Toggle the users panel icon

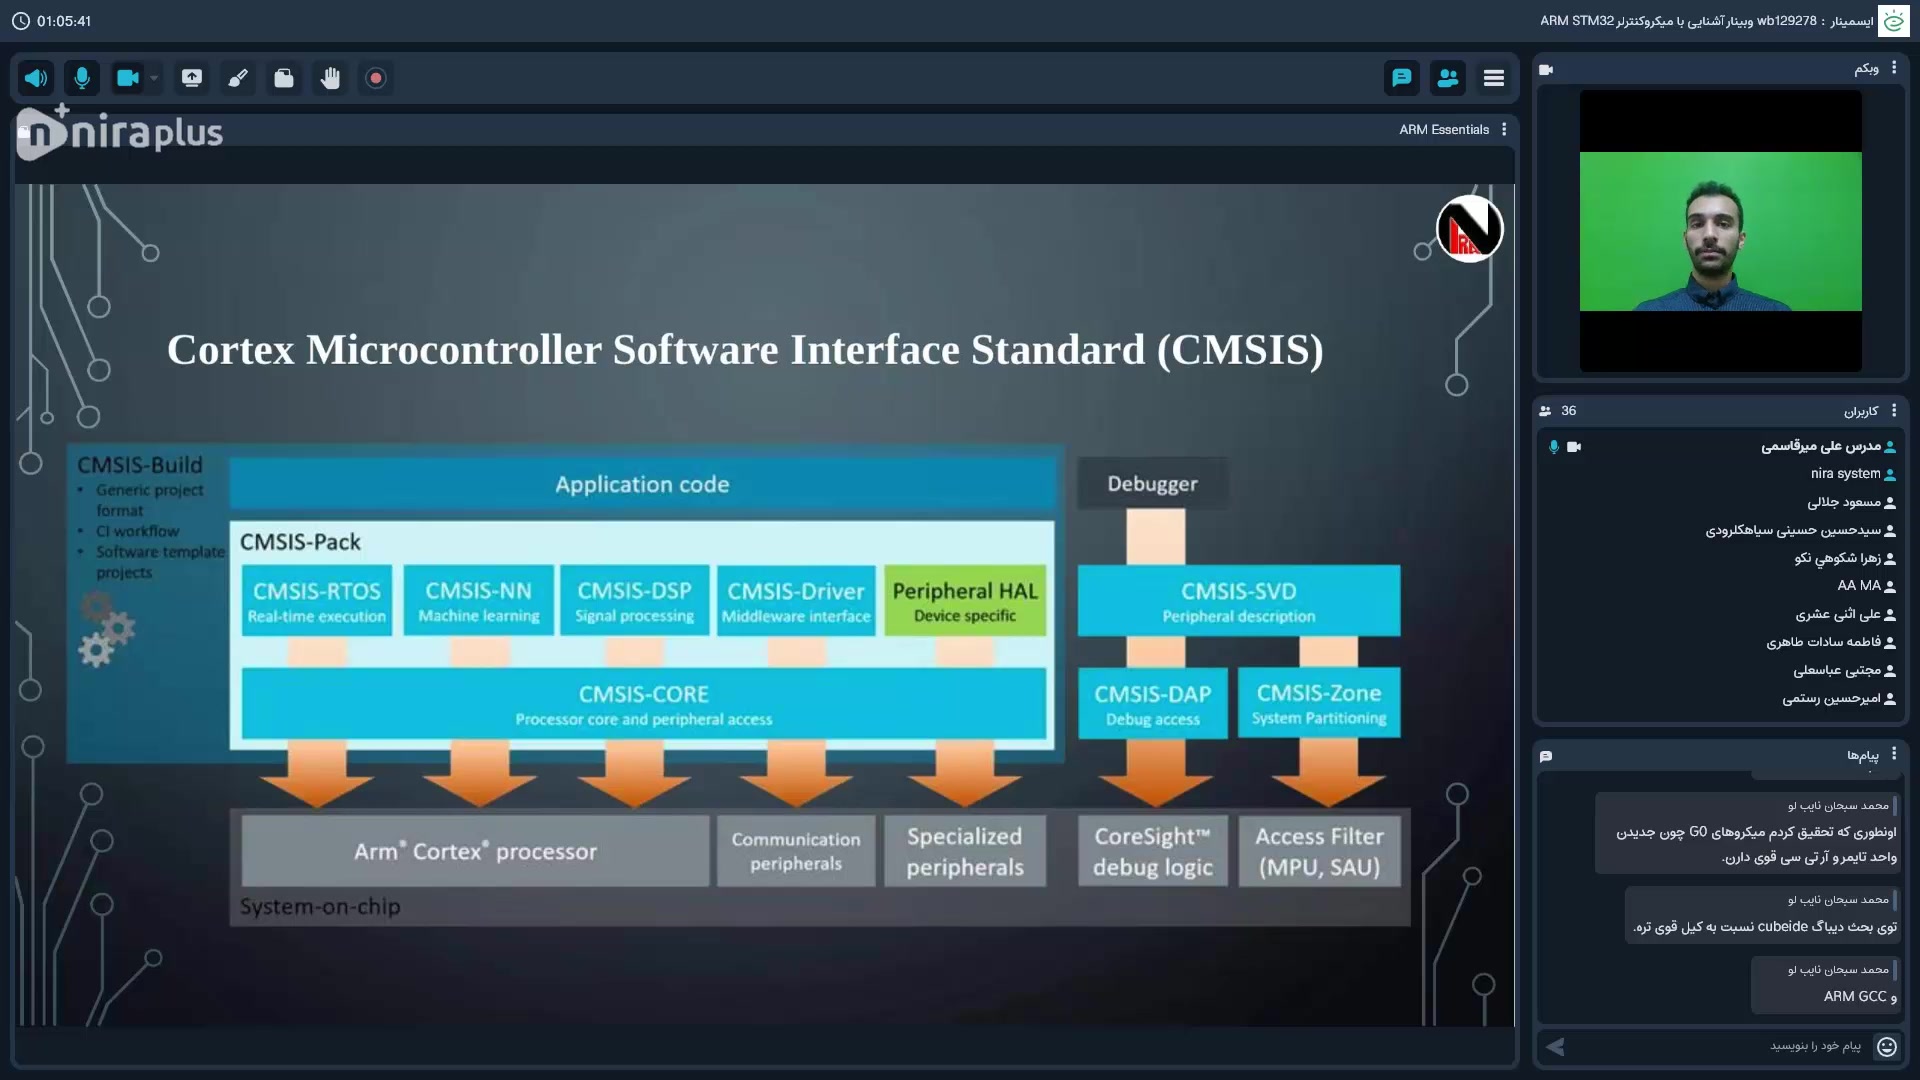pyautogui.click(x=1448, y=78)
